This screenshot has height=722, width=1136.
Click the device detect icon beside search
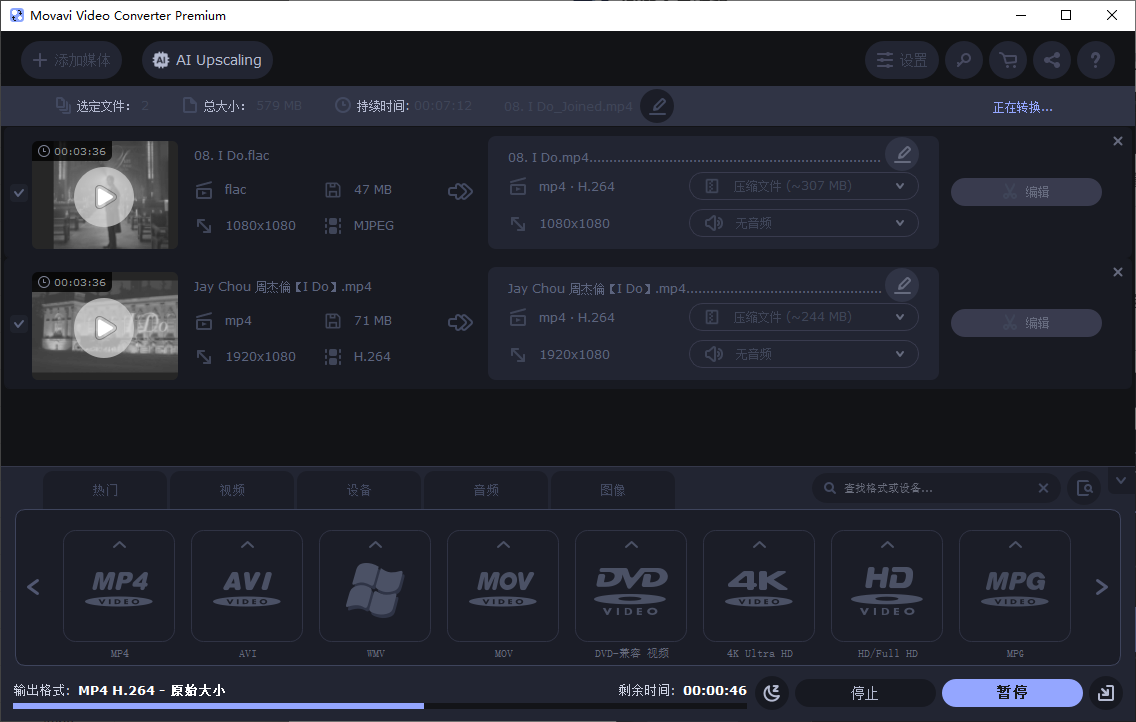(x=1085, y=488)
